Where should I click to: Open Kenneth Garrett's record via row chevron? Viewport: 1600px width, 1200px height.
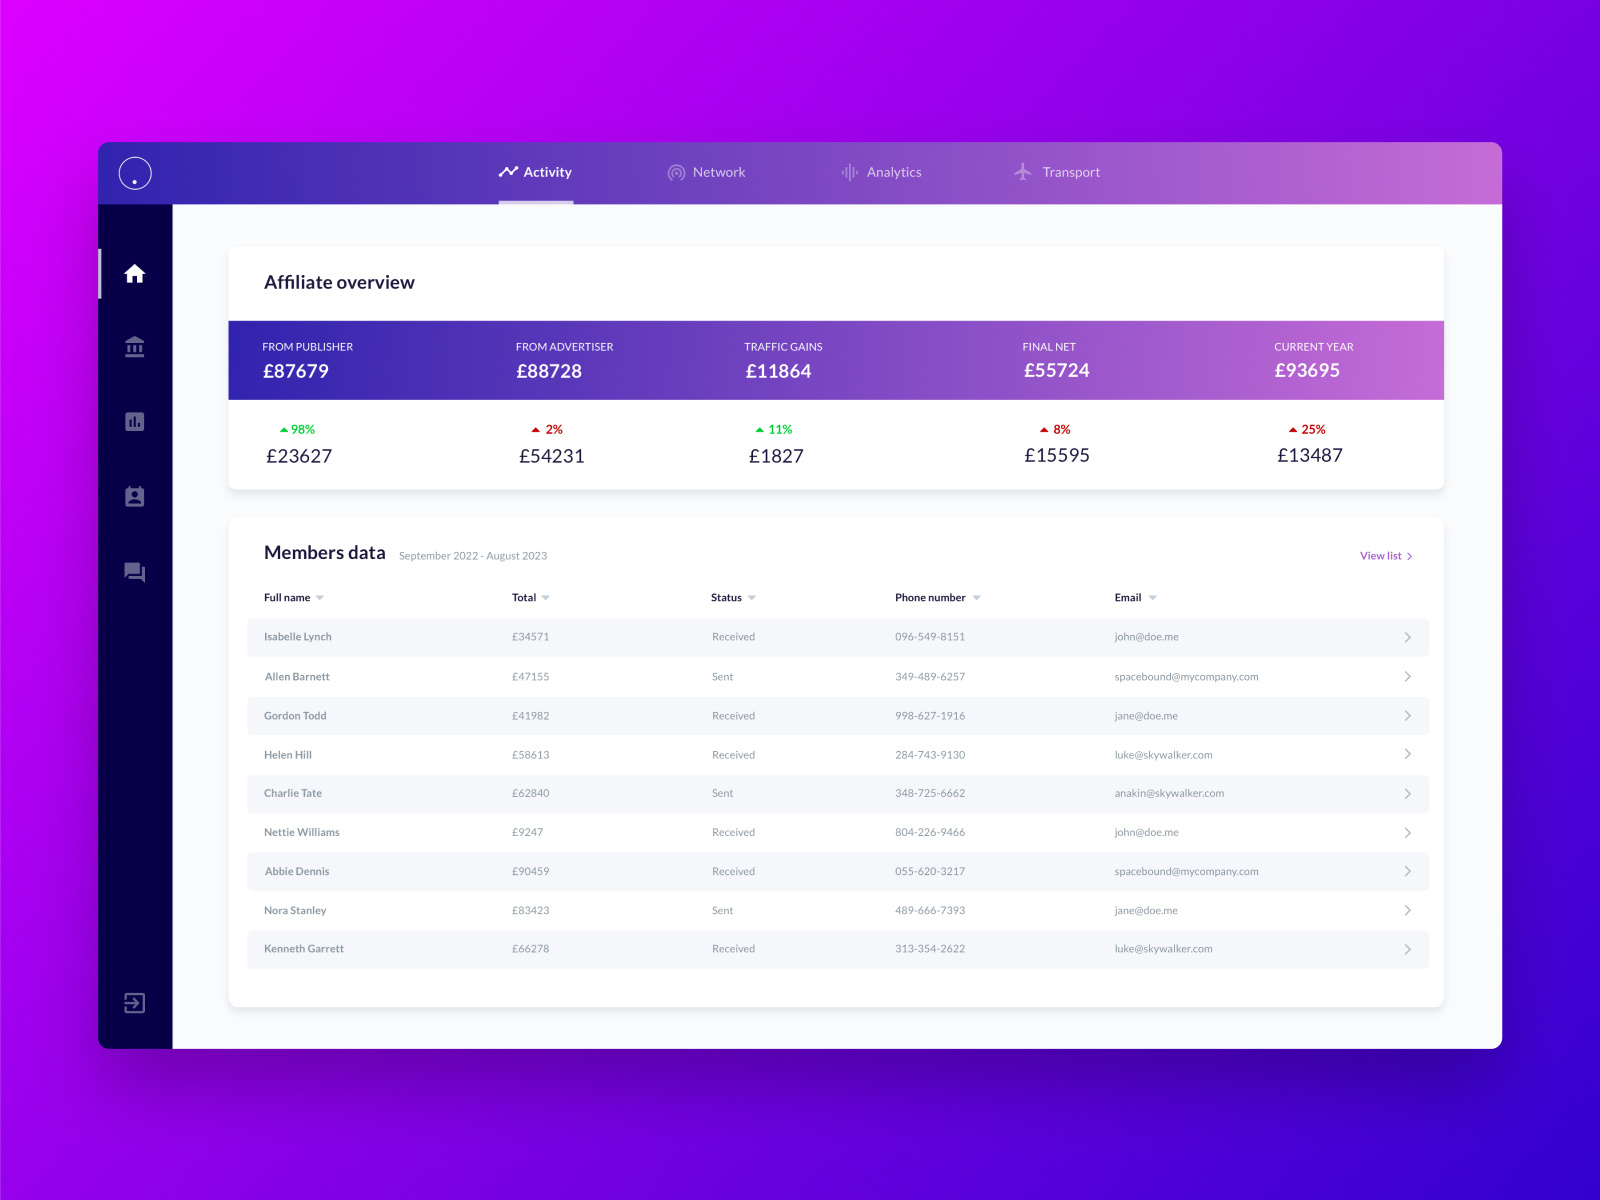coord(1408,949)
